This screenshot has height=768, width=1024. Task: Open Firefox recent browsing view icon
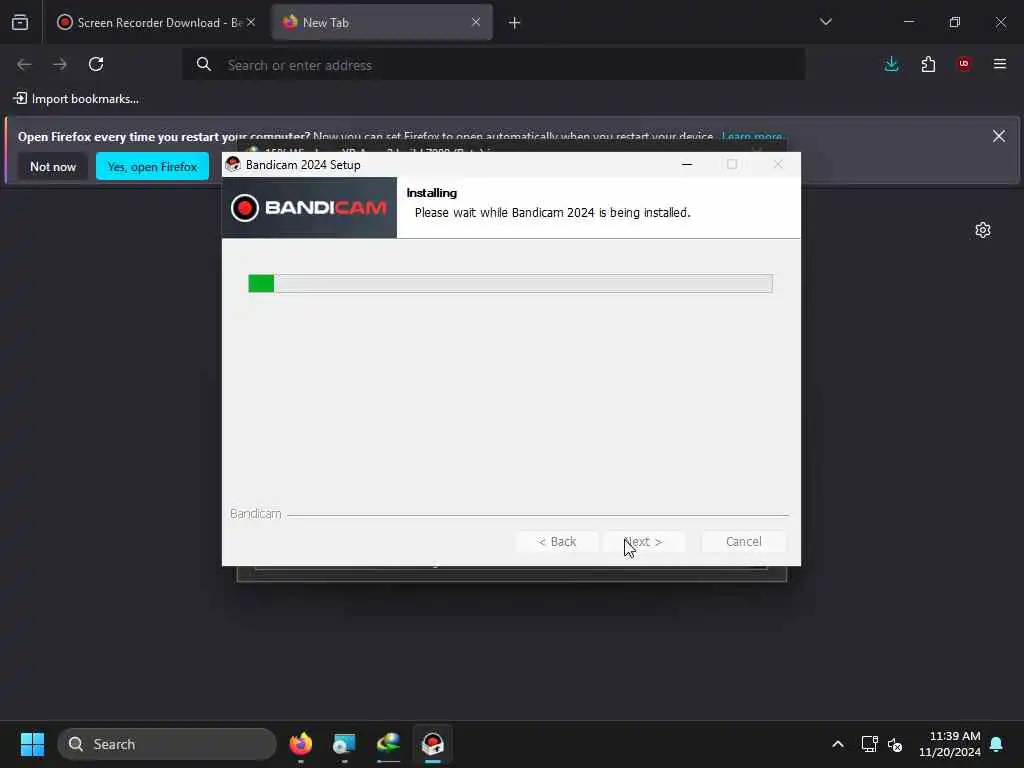pyautogui.click(x=20, y=22)
